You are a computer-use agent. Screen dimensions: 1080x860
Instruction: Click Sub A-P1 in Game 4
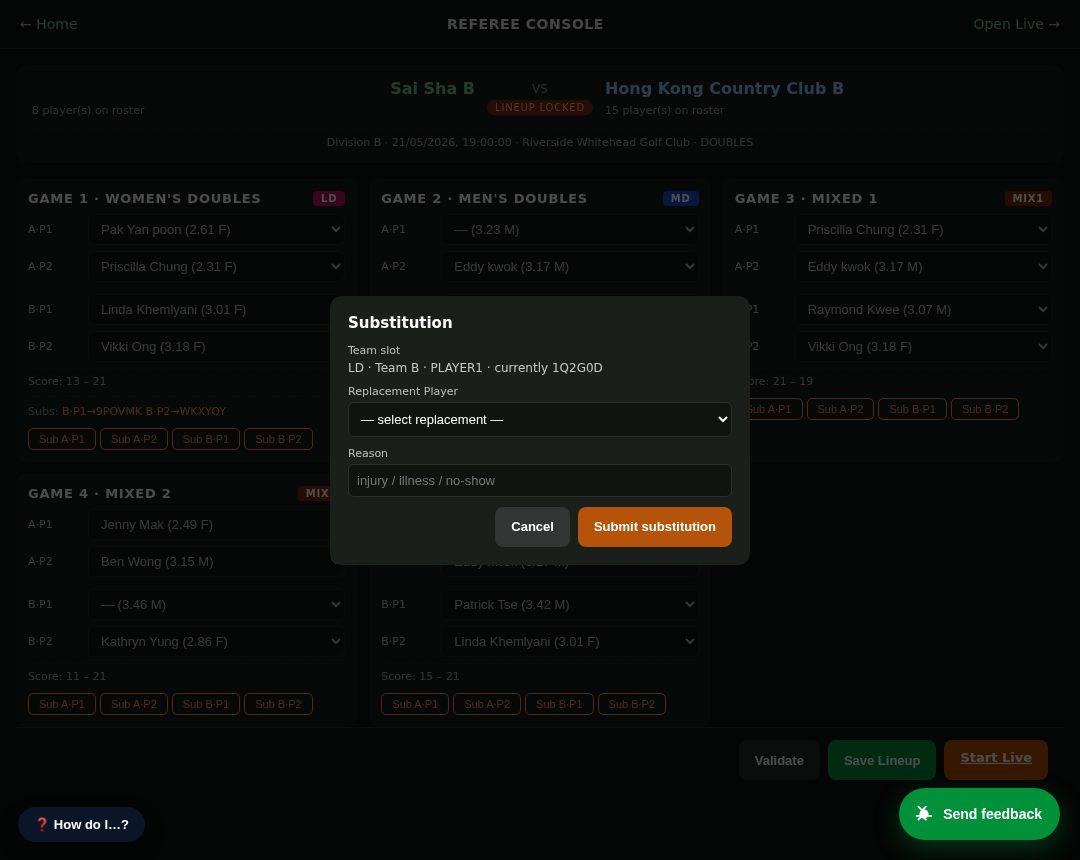coord(62,704)
